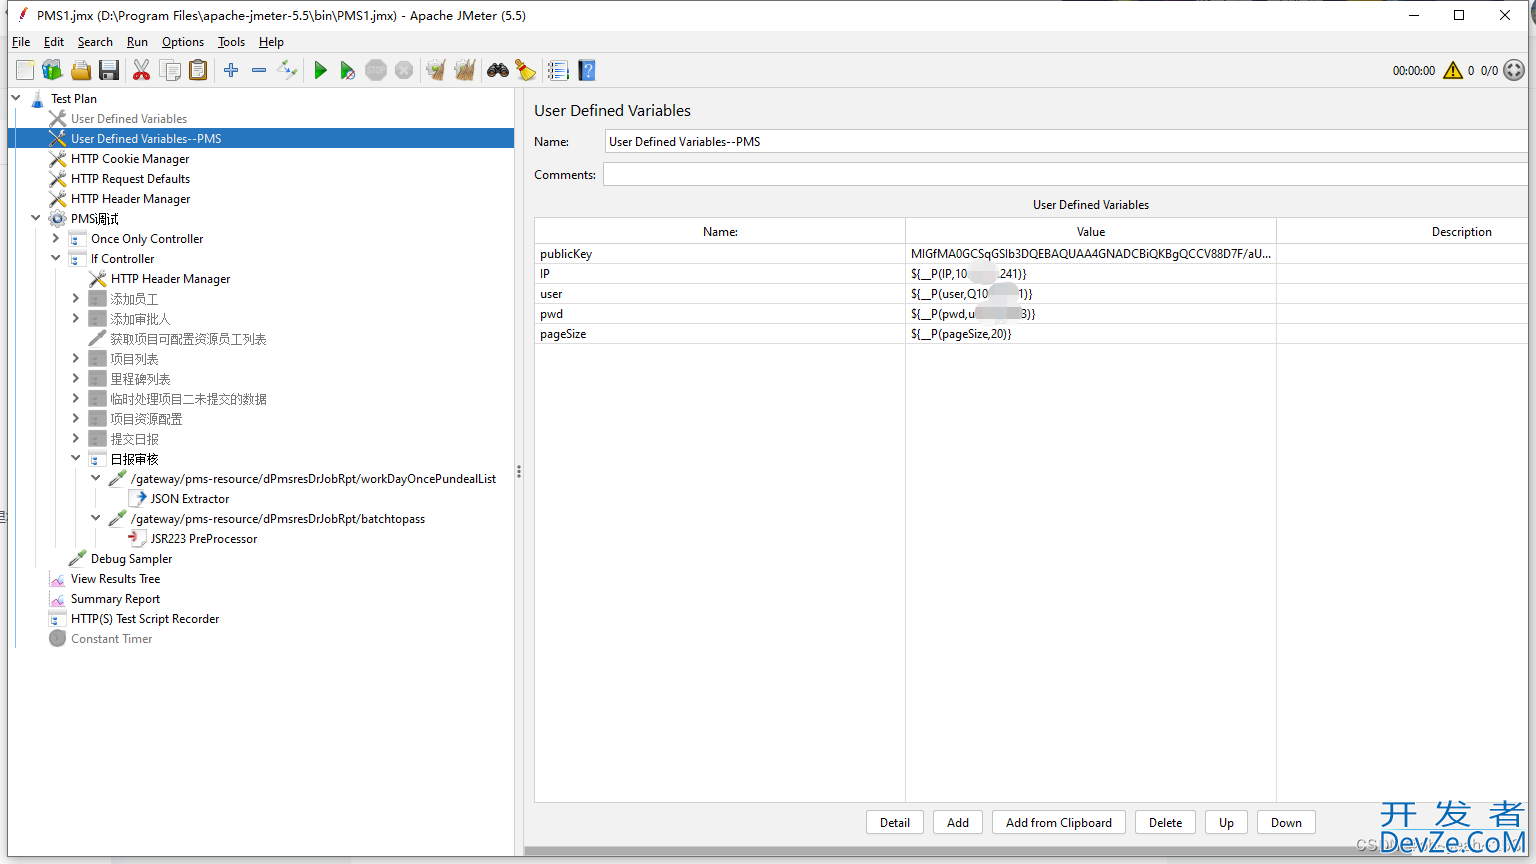Select JSR223 PreProcessor in tree

pyautogui.click(x=203, y=539)
